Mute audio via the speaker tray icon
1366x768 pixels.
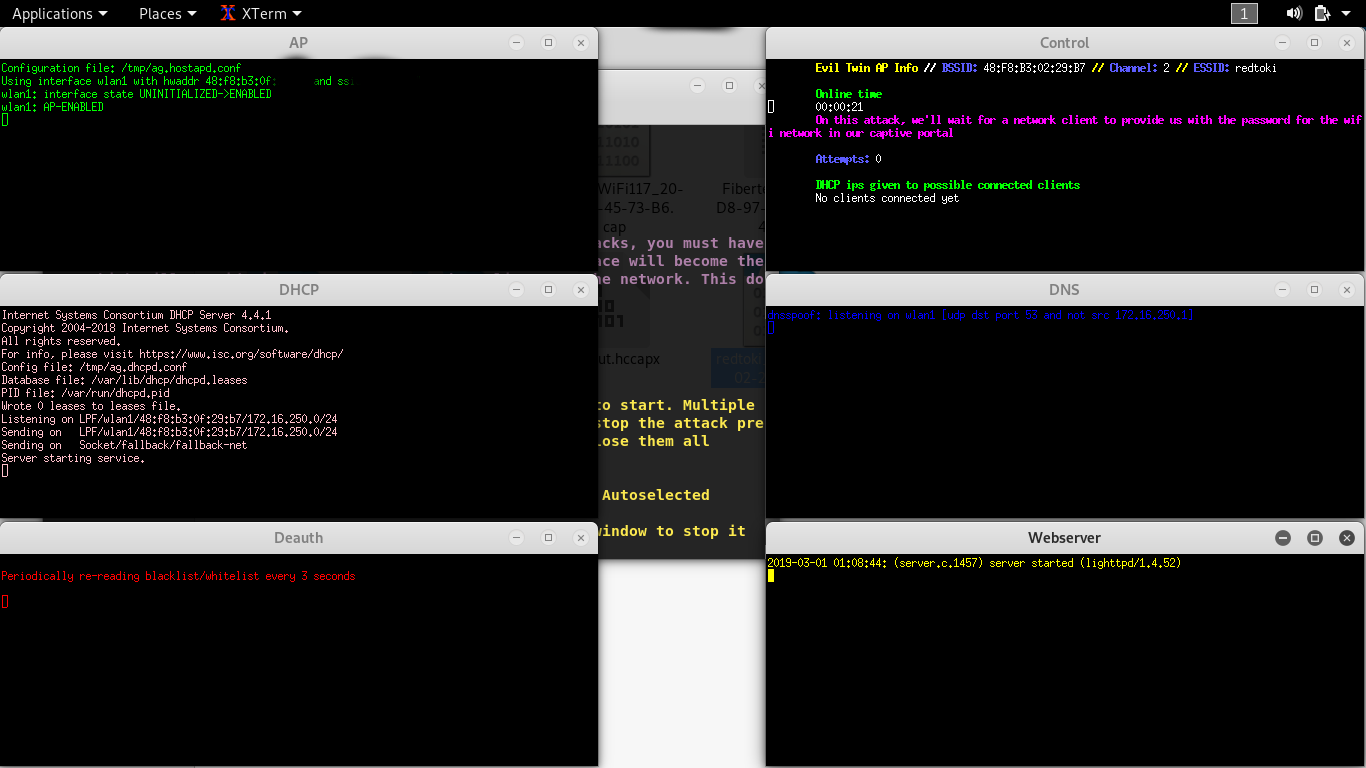click(1294, 13)
